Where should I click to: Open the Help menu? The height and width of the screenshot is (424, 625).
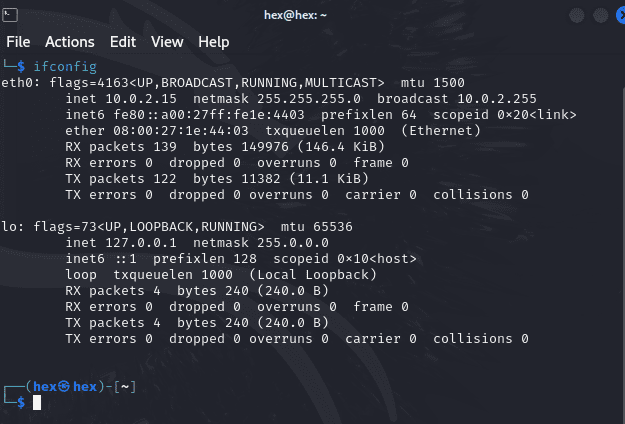tap(214, 42)
